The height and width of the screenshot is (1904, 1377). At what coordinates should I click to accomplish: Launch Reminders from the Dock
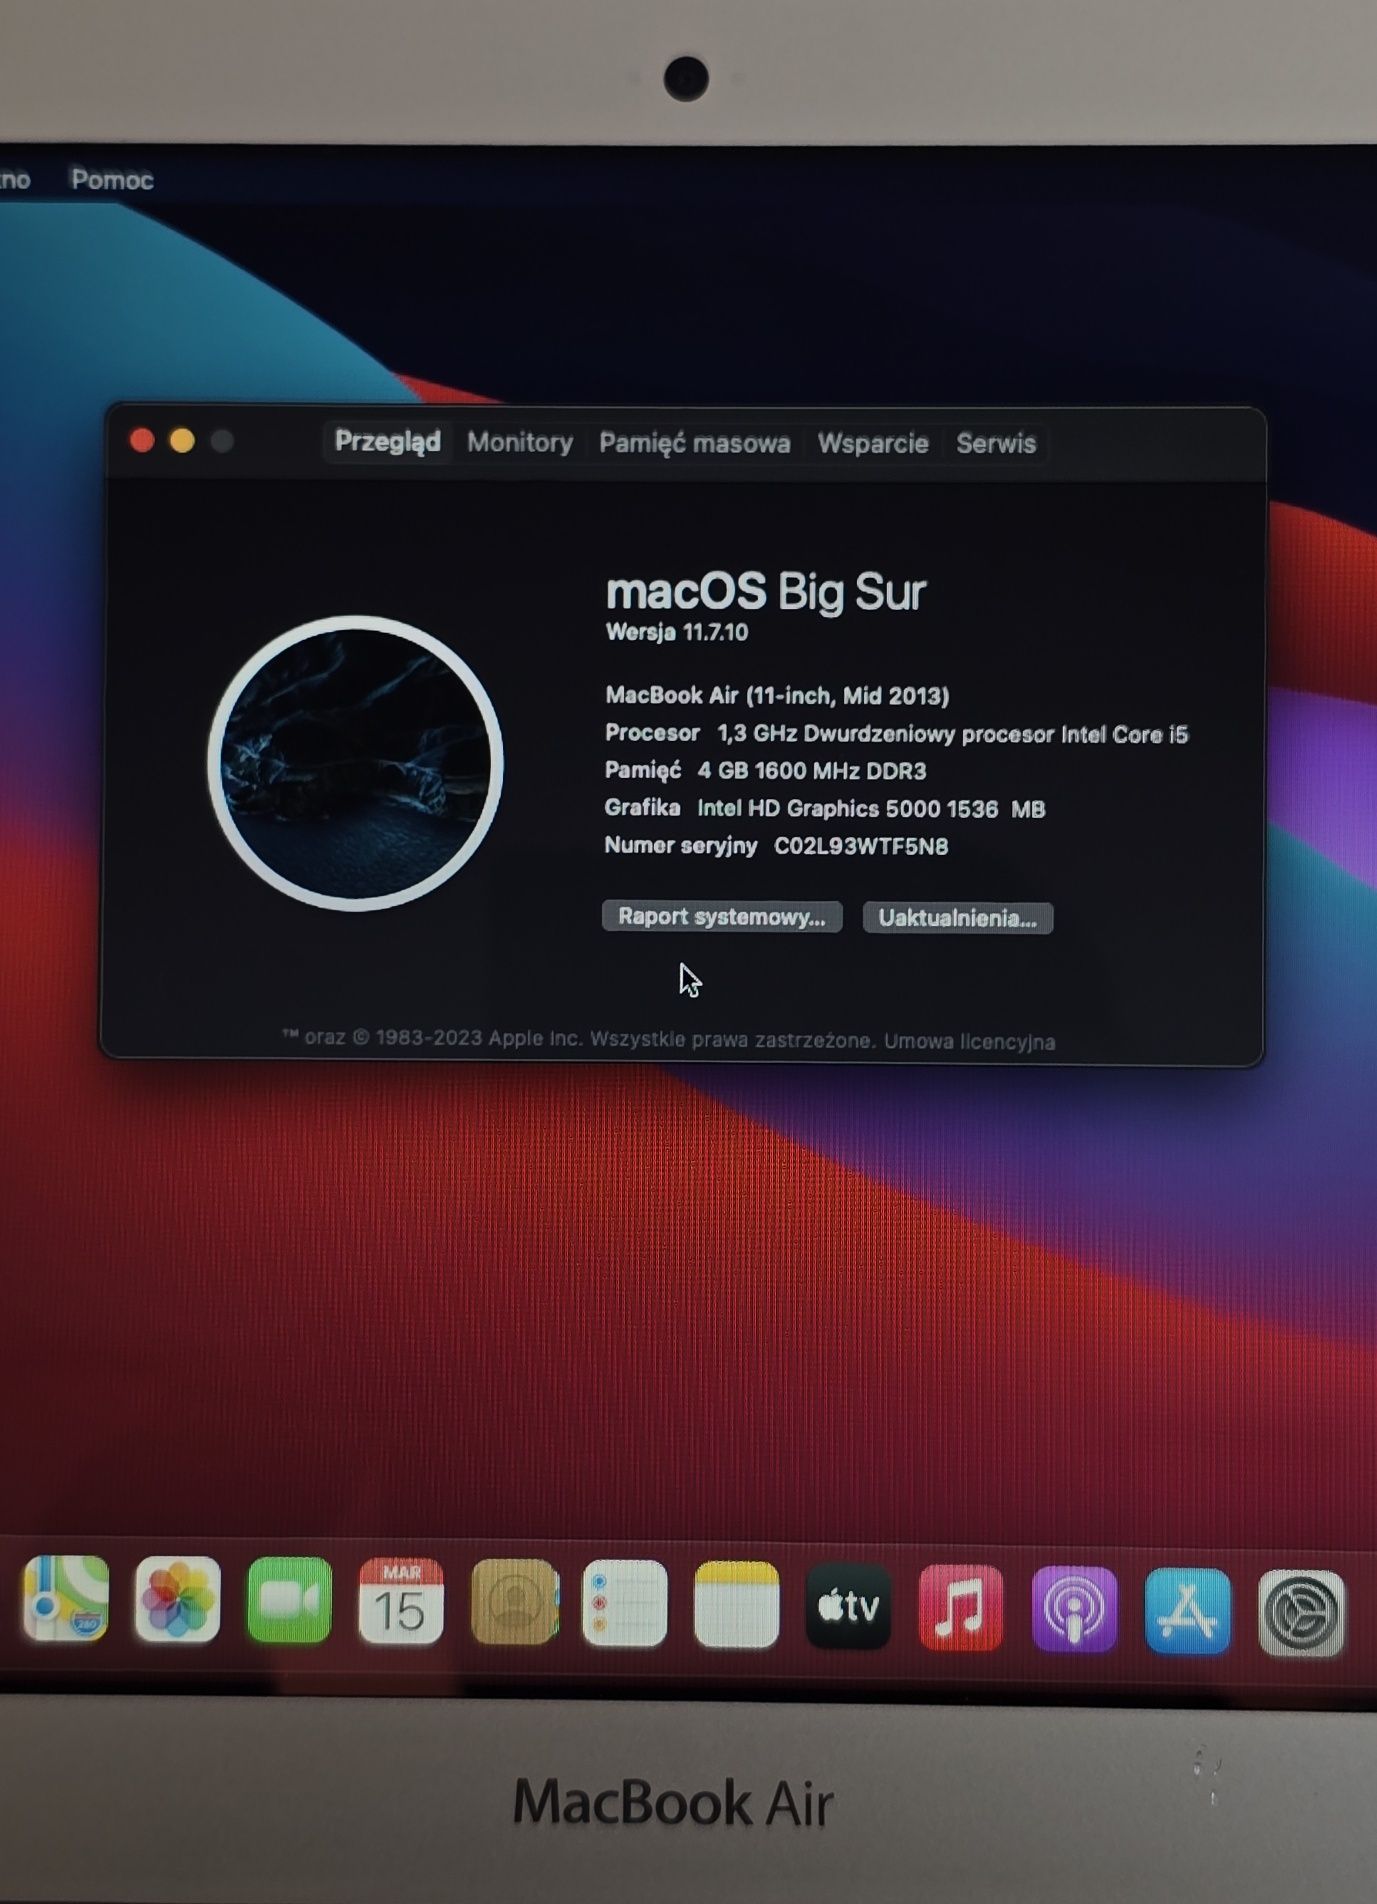pos(625,1603)
